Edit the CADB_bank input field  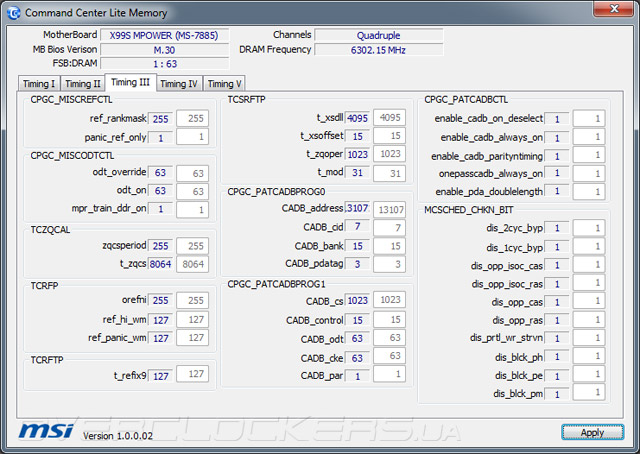389,246
